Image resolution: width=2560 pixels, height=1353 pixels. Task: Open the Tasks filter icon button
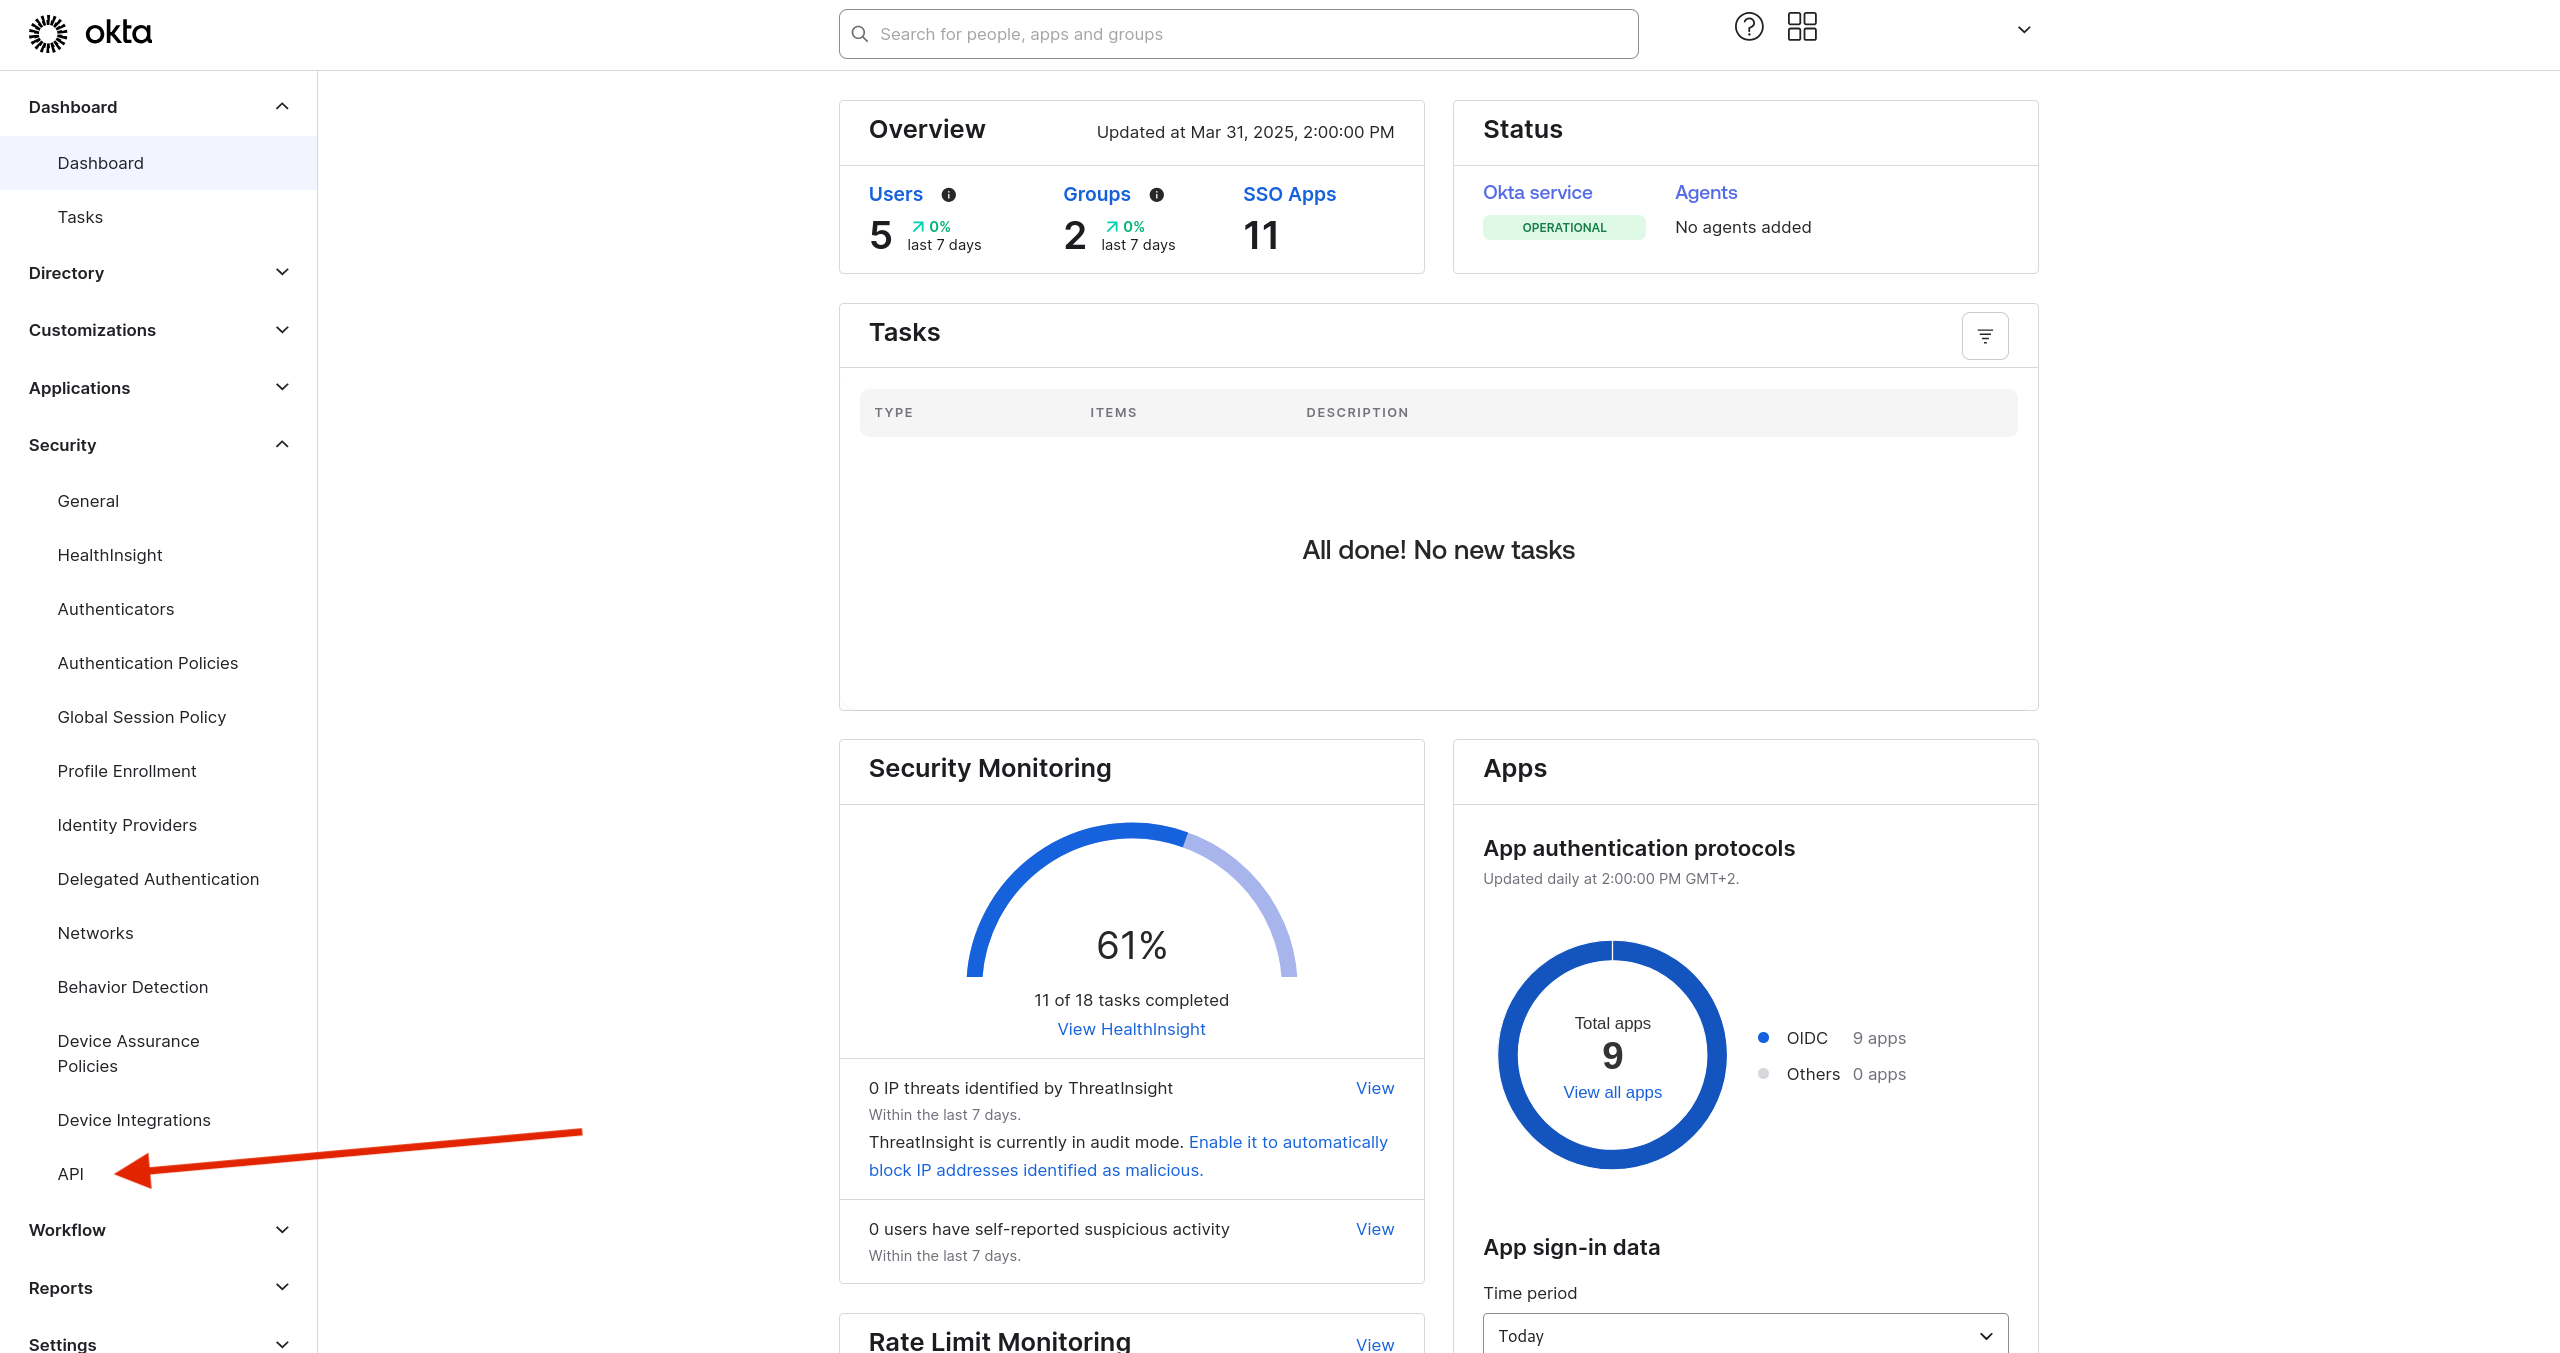[1985, 336]
